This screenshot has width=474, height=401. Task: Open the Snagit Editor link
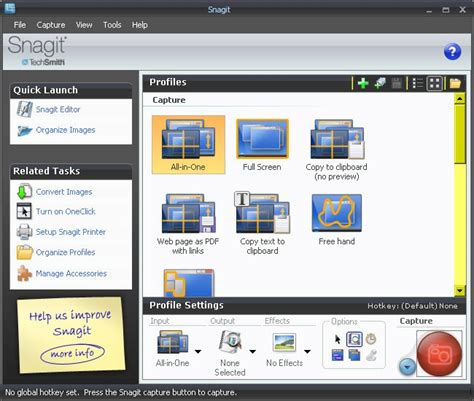point(58,109)
